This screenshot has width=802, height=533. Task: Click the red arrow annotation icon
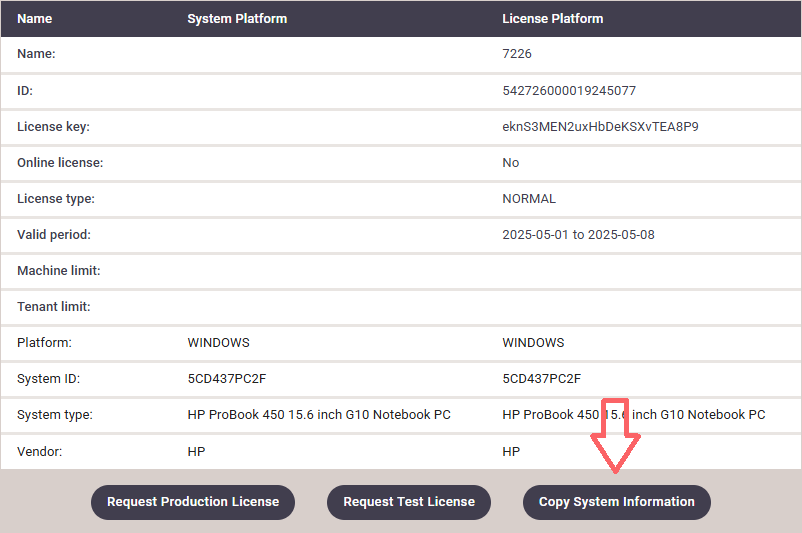(615, 436)
